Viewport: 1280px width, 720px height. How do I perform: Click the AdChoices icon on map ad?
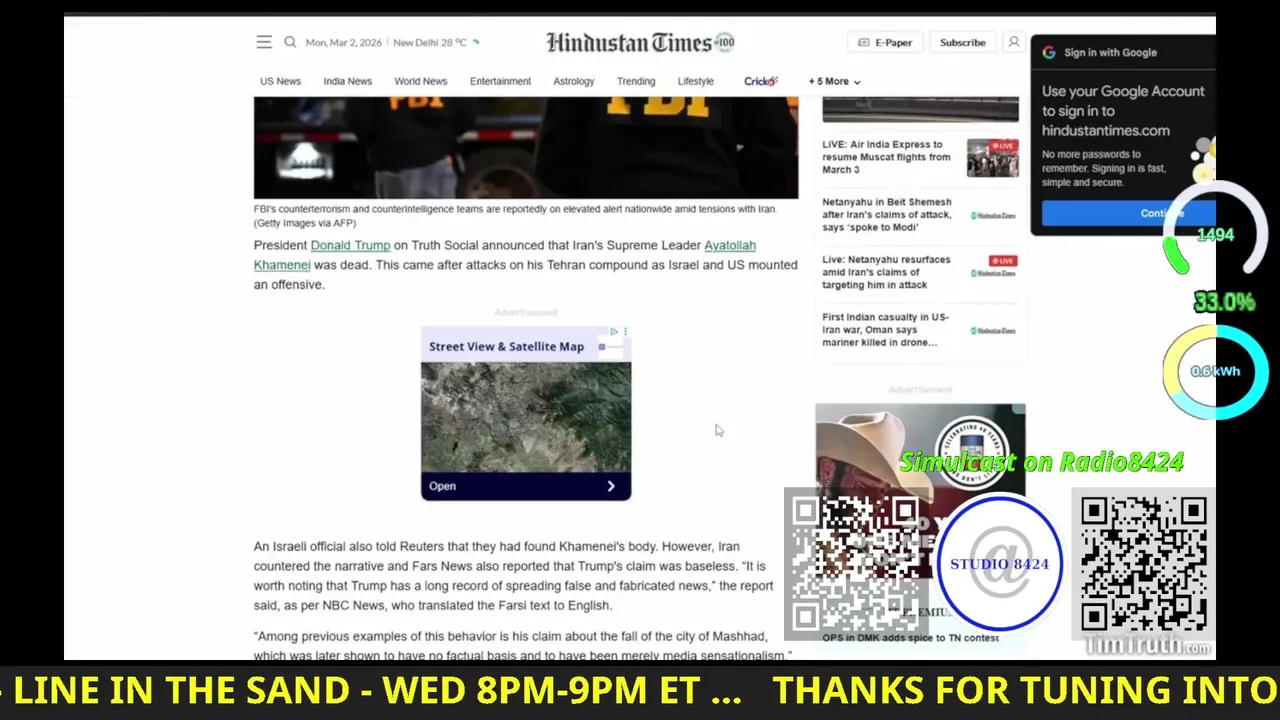[614, 332]
